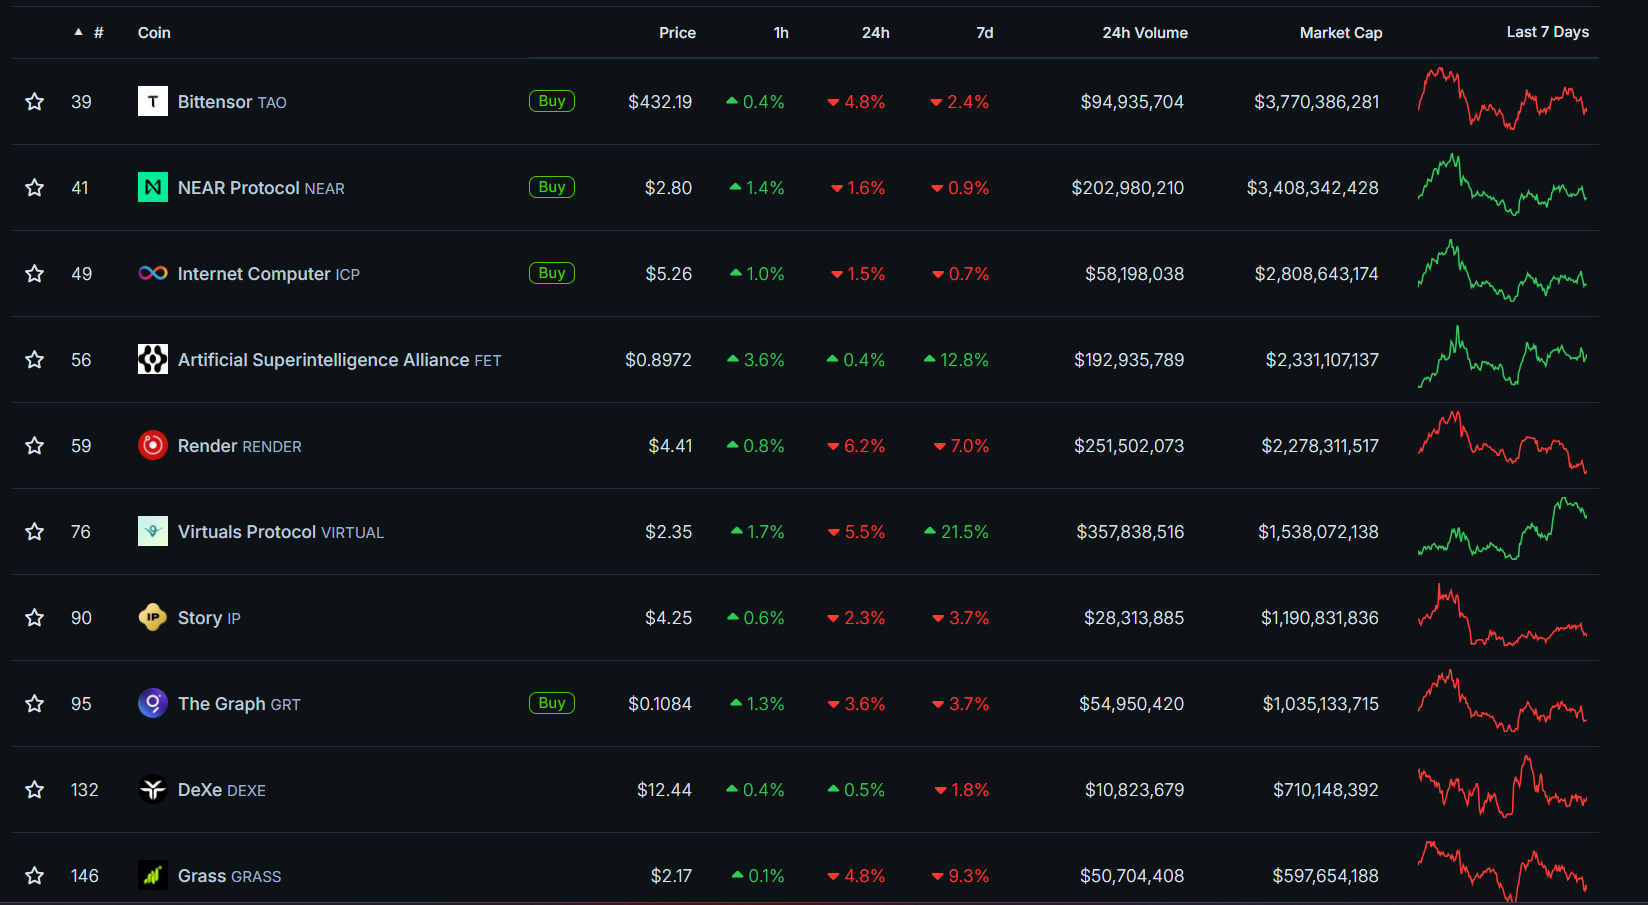Buy Bittensor TAO button

pos(552,101)
